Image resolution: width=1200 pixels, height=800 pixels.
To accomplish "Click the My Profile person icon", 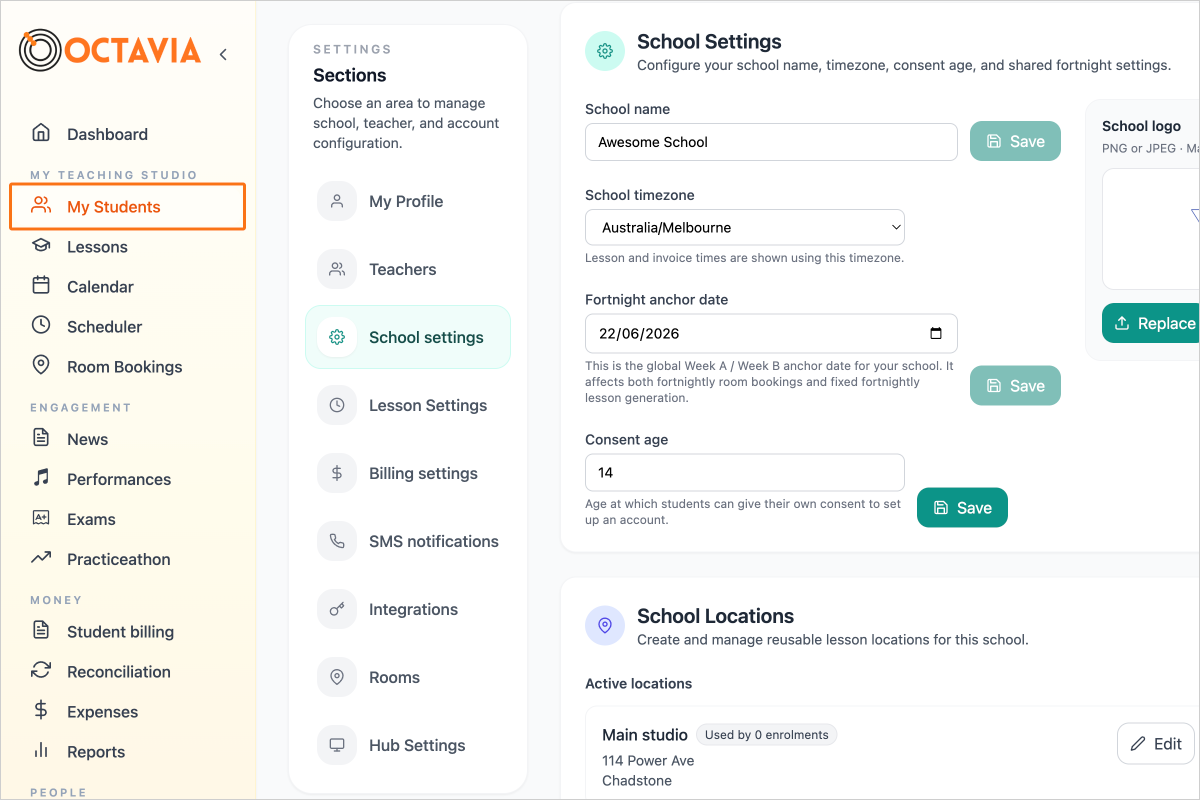I will click(337, 201).
